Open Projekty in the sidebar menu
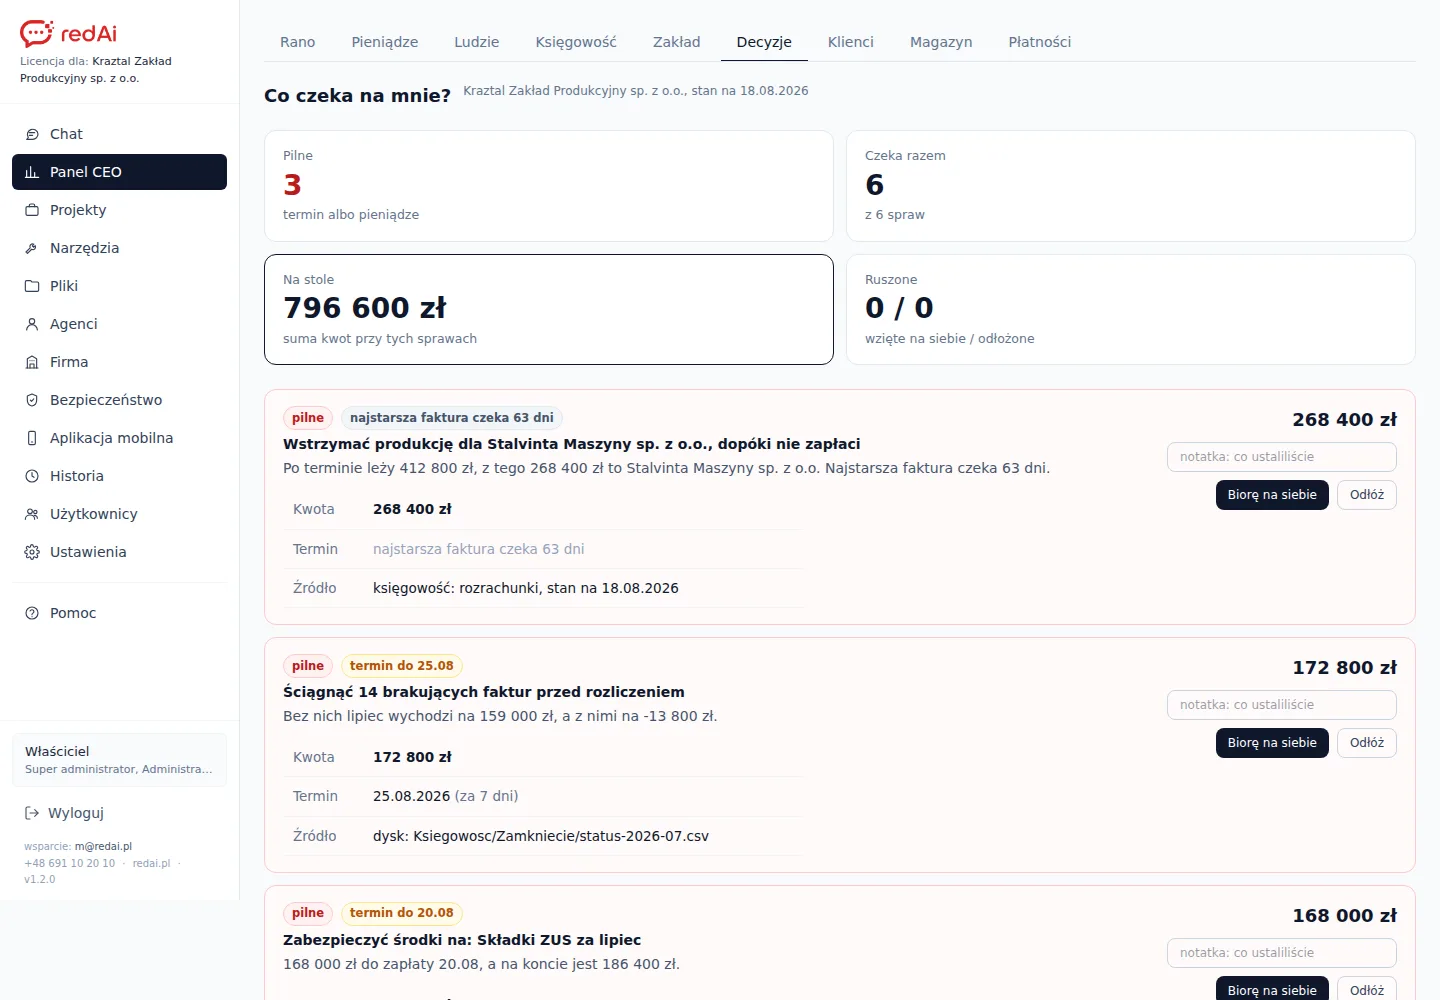Image resolution: width=1440 pixels, height=1000 pixels. 120,210
